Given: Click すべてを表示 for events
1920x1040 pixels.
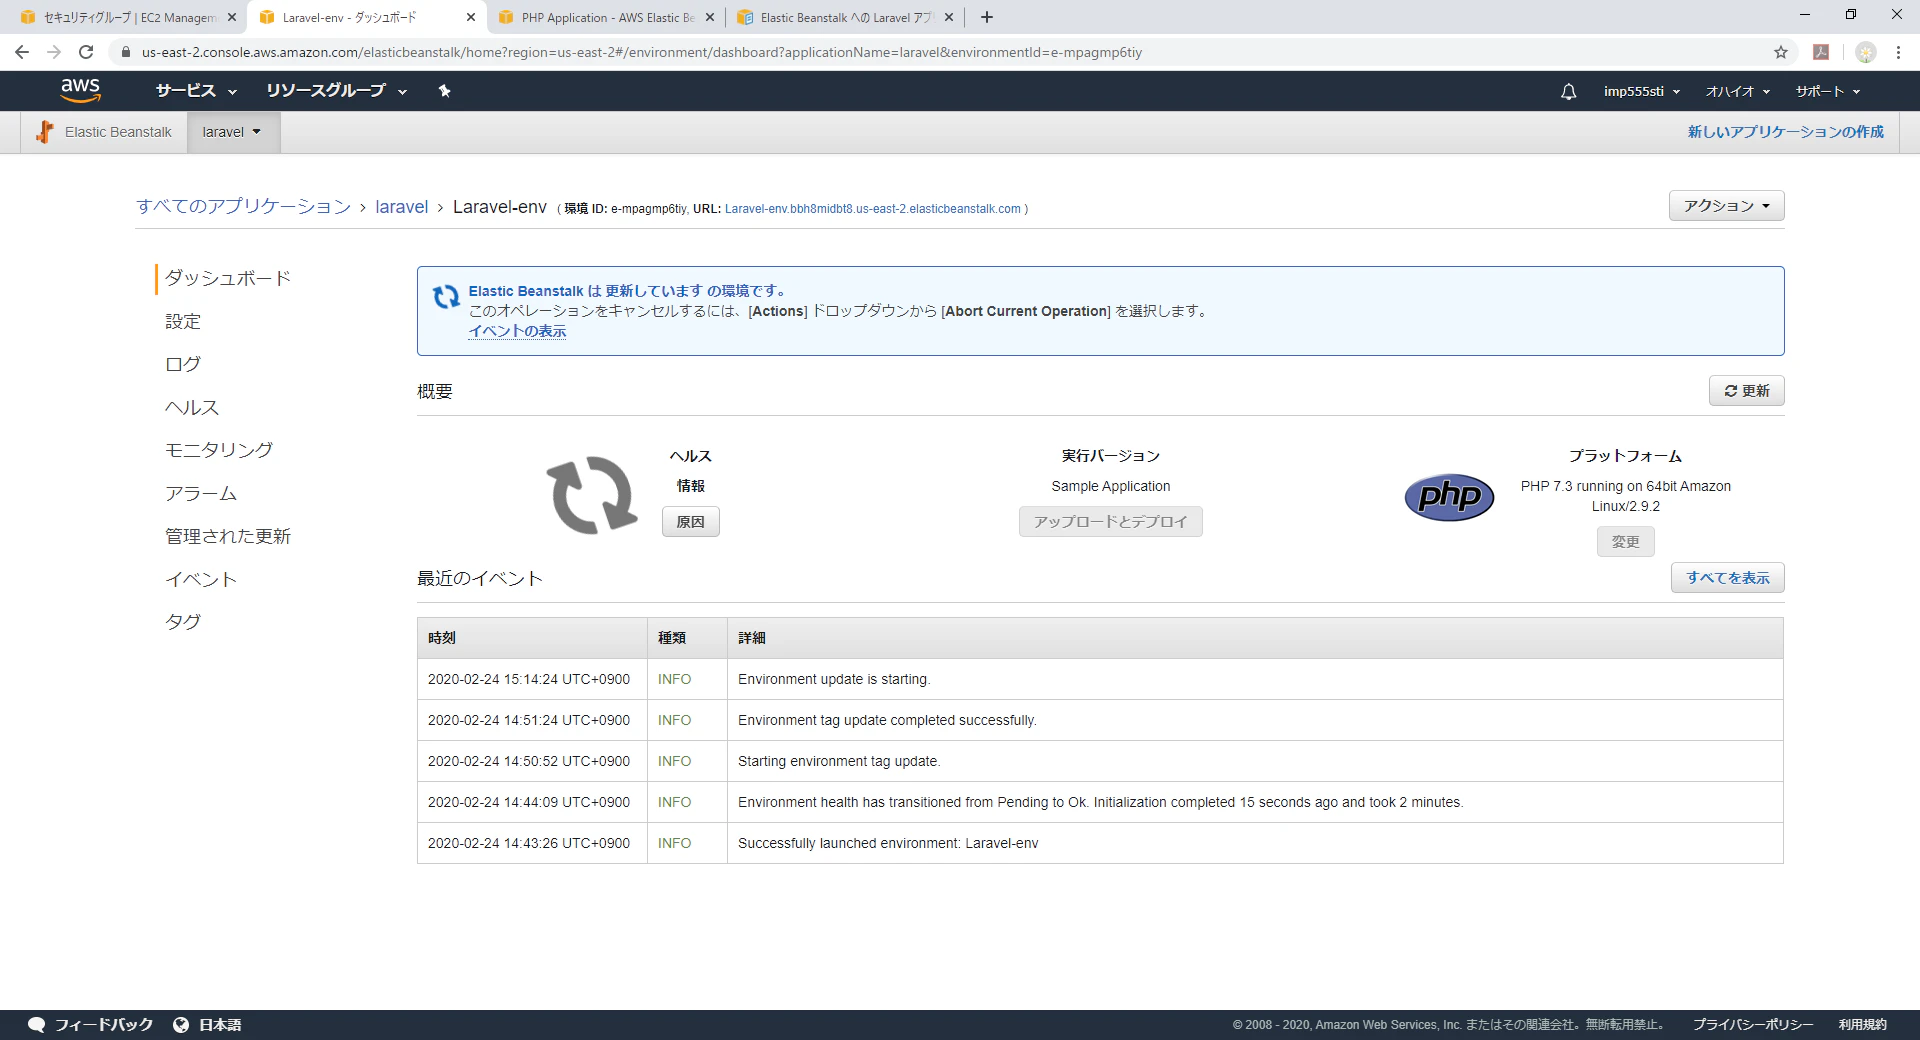Looking at the screenshot, I should pos(1727,578).
